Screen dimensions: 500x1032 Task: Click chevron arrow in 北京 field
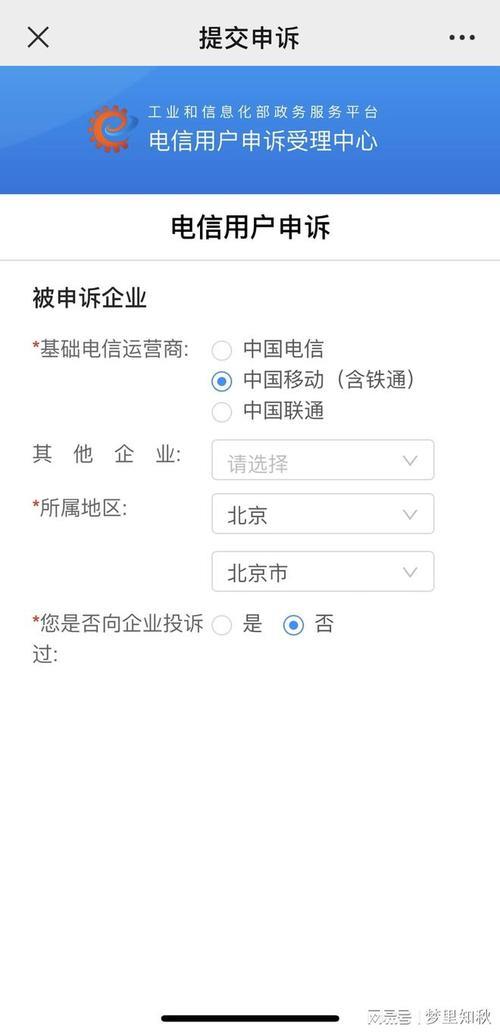tap(410, 514)
